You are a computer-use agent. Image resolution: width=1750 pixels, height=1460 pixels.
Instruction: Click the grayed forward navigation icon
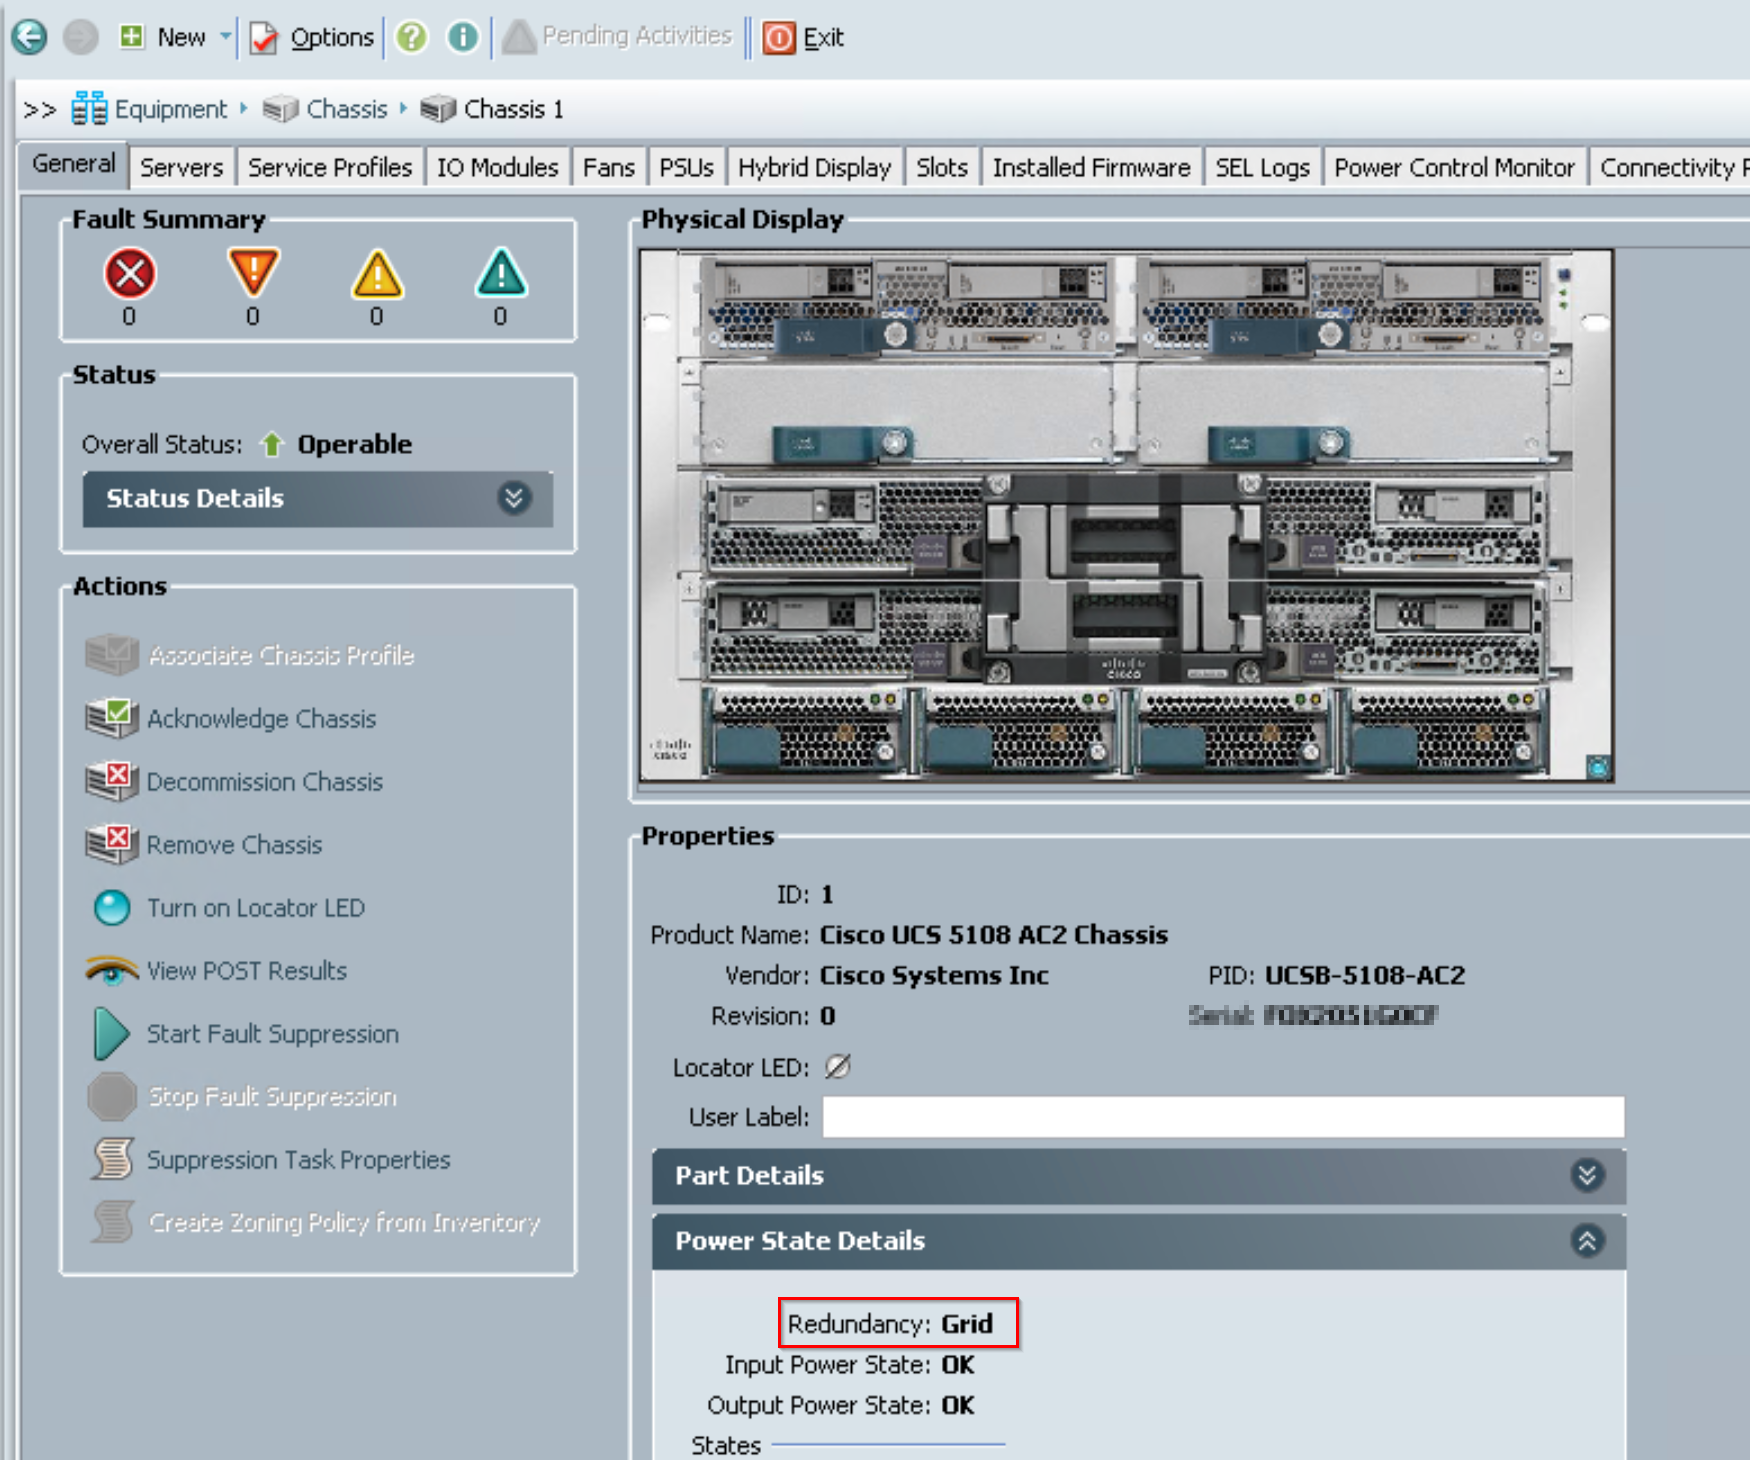(81, 37)
